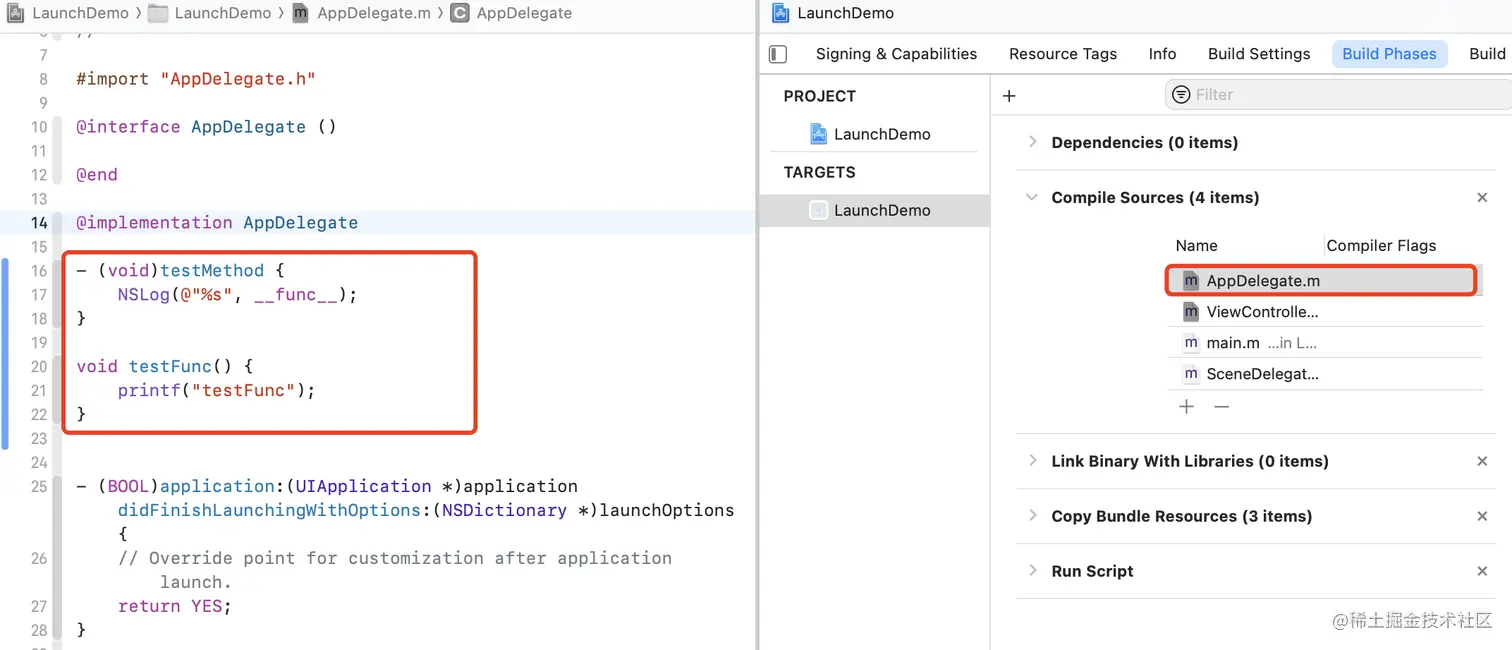Click the return YES; statement

point(175,606)
